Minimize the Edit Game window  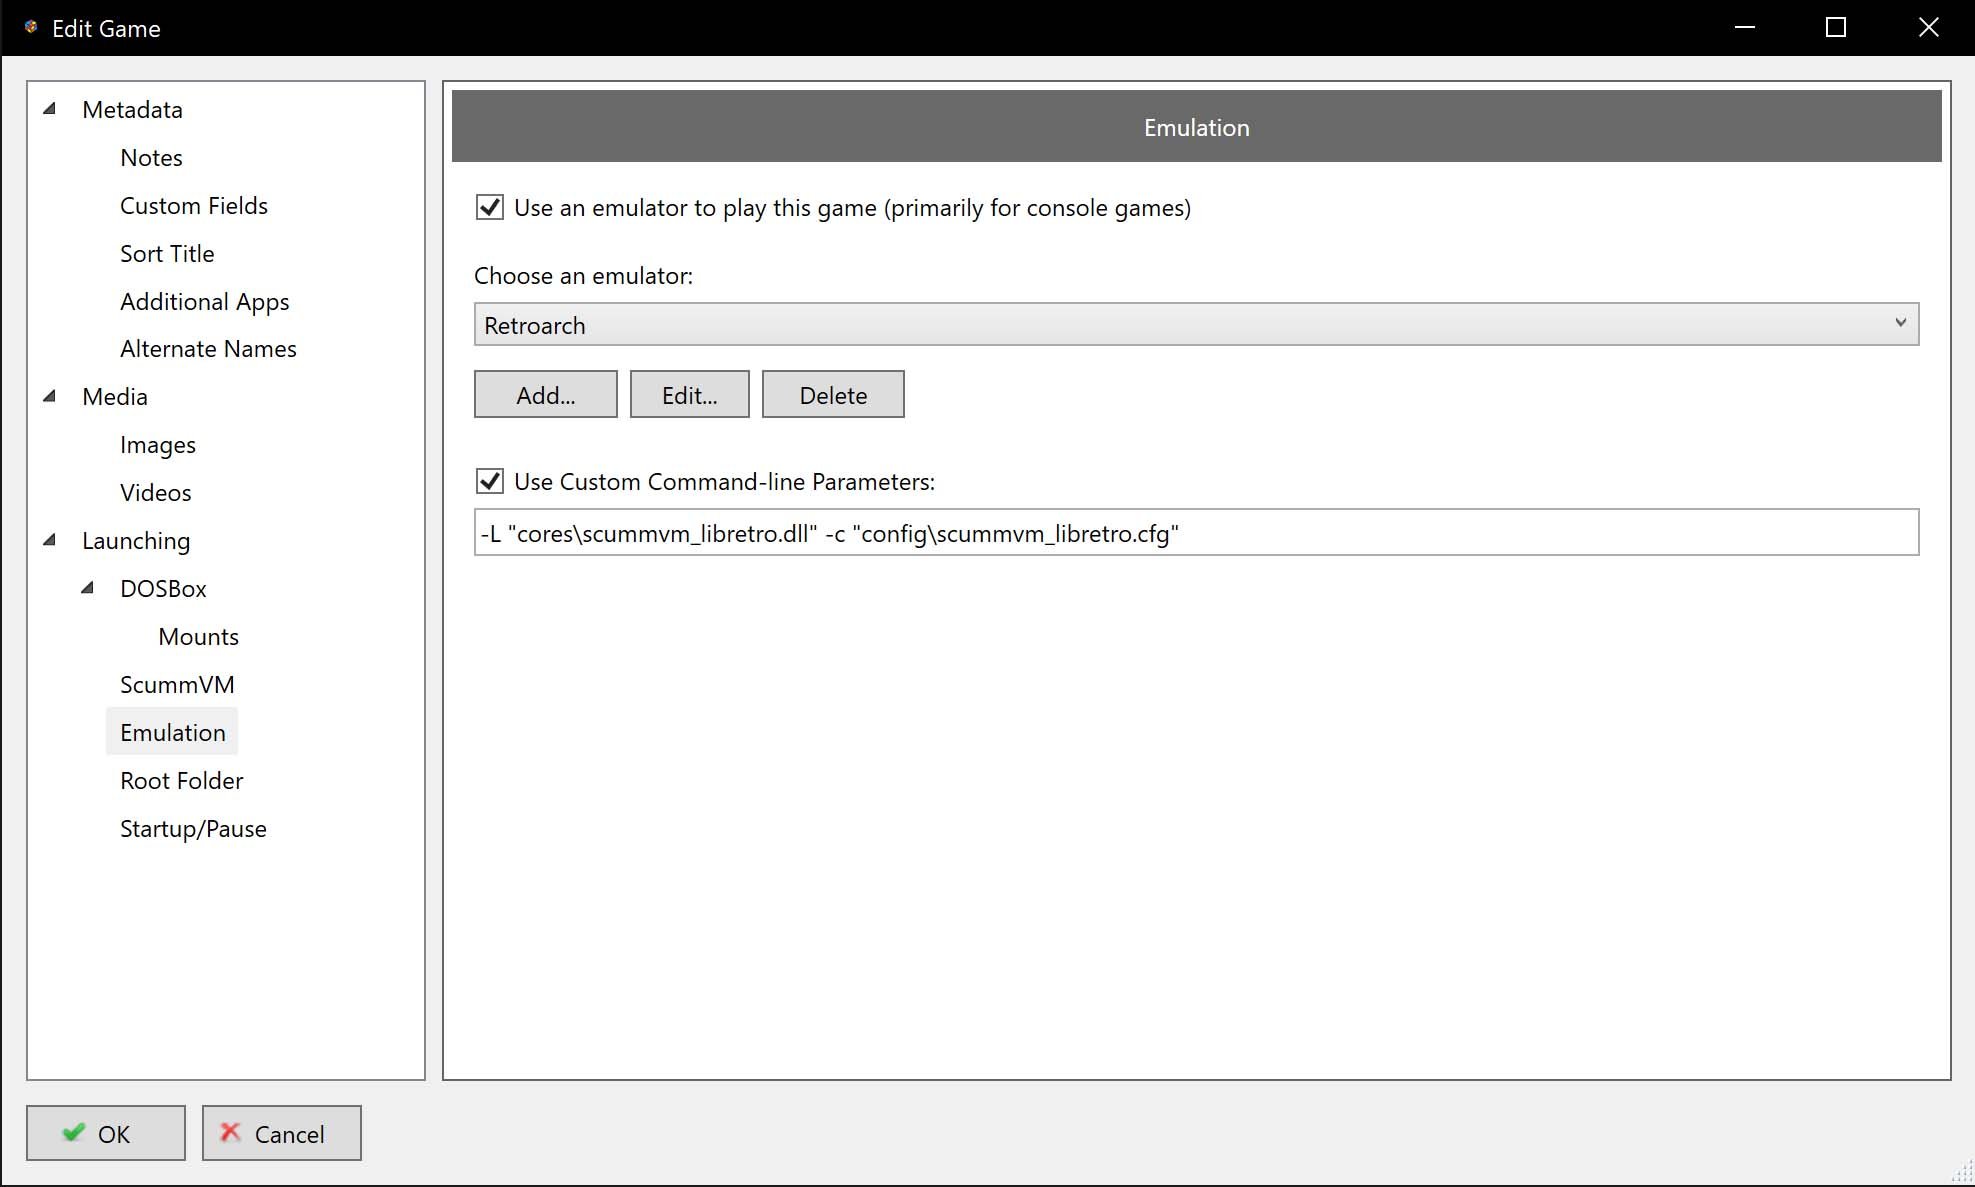[x=1745, y=28]
